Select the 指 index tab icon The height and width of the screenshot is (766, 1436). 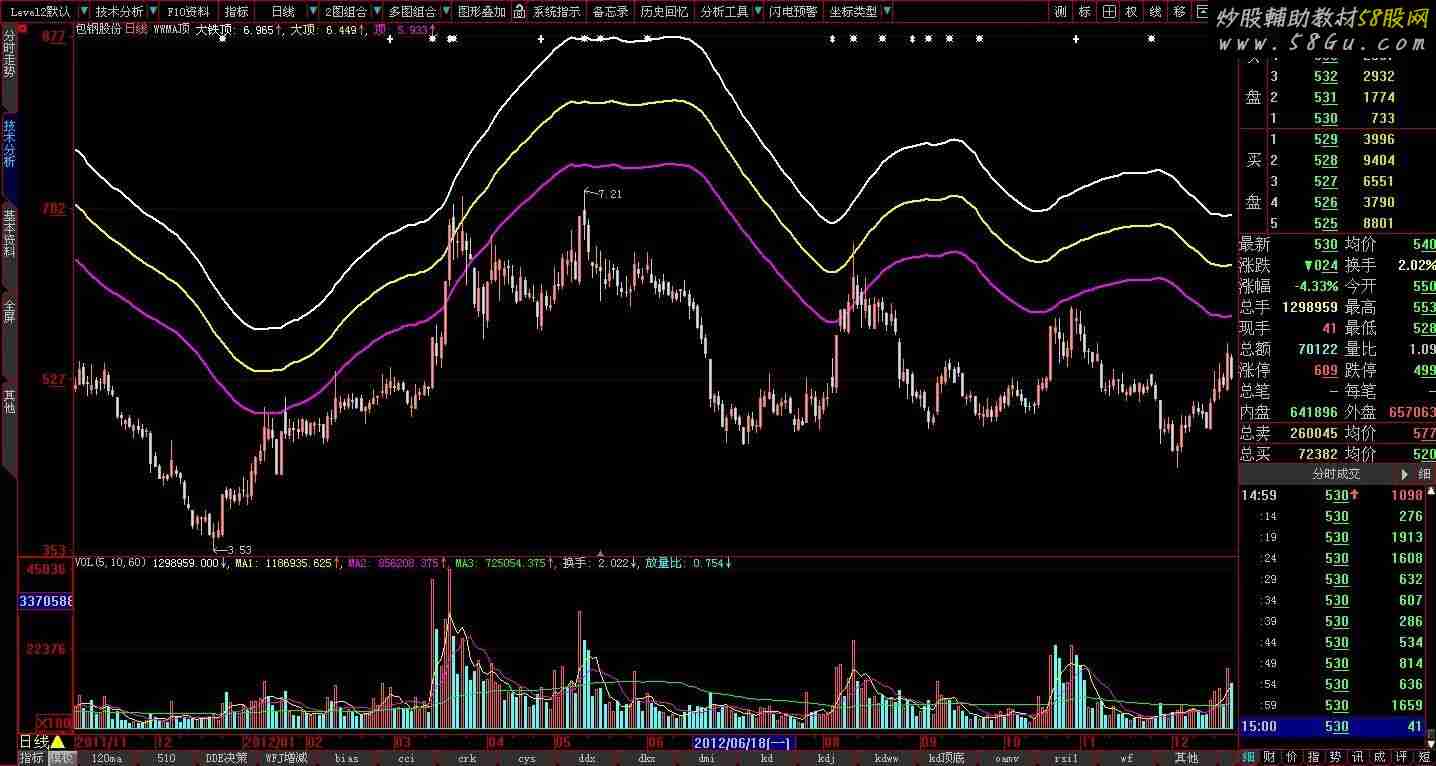click(x=1314, y=757)
